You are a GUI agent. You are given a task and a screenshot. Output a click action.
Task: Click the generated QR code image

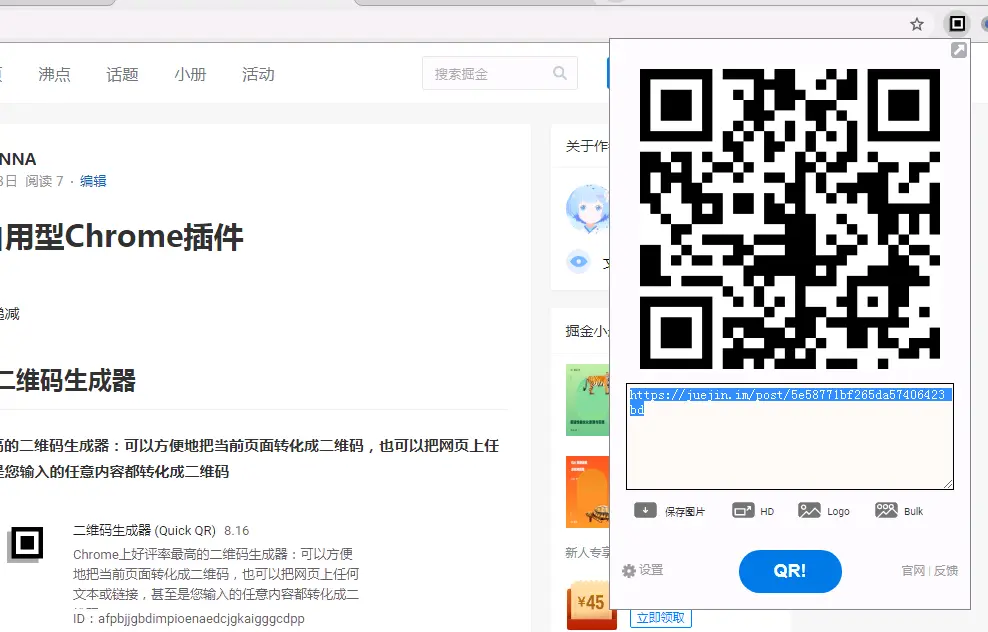(790, 219)
